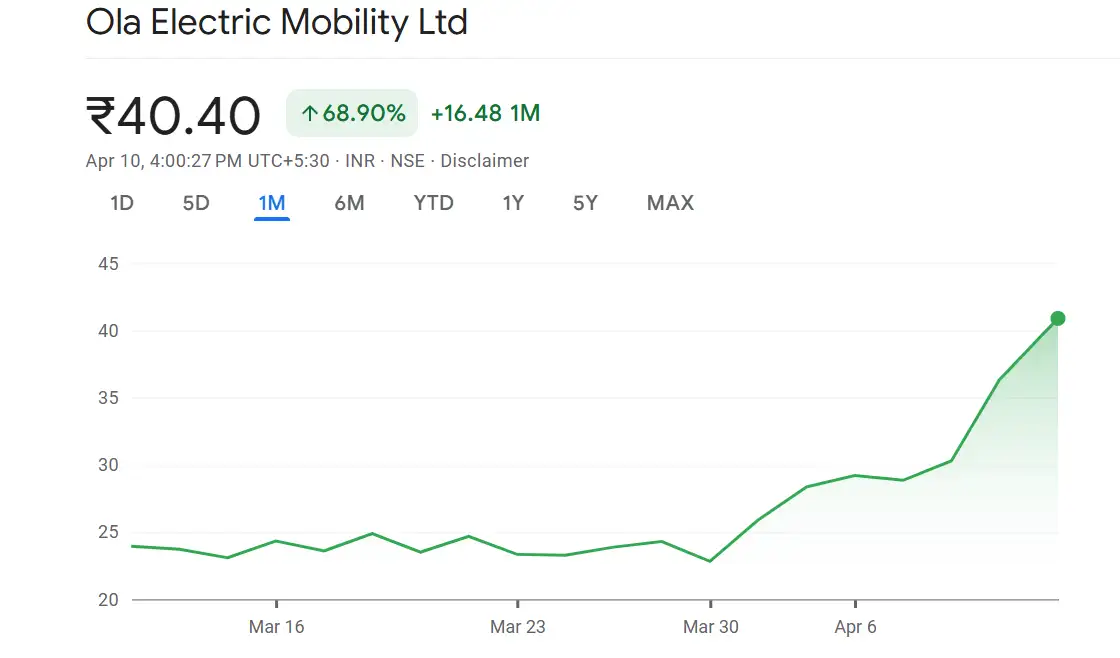Show the MAX history range
This screenshot has width=1120, height=658.
tap(670, 203)
